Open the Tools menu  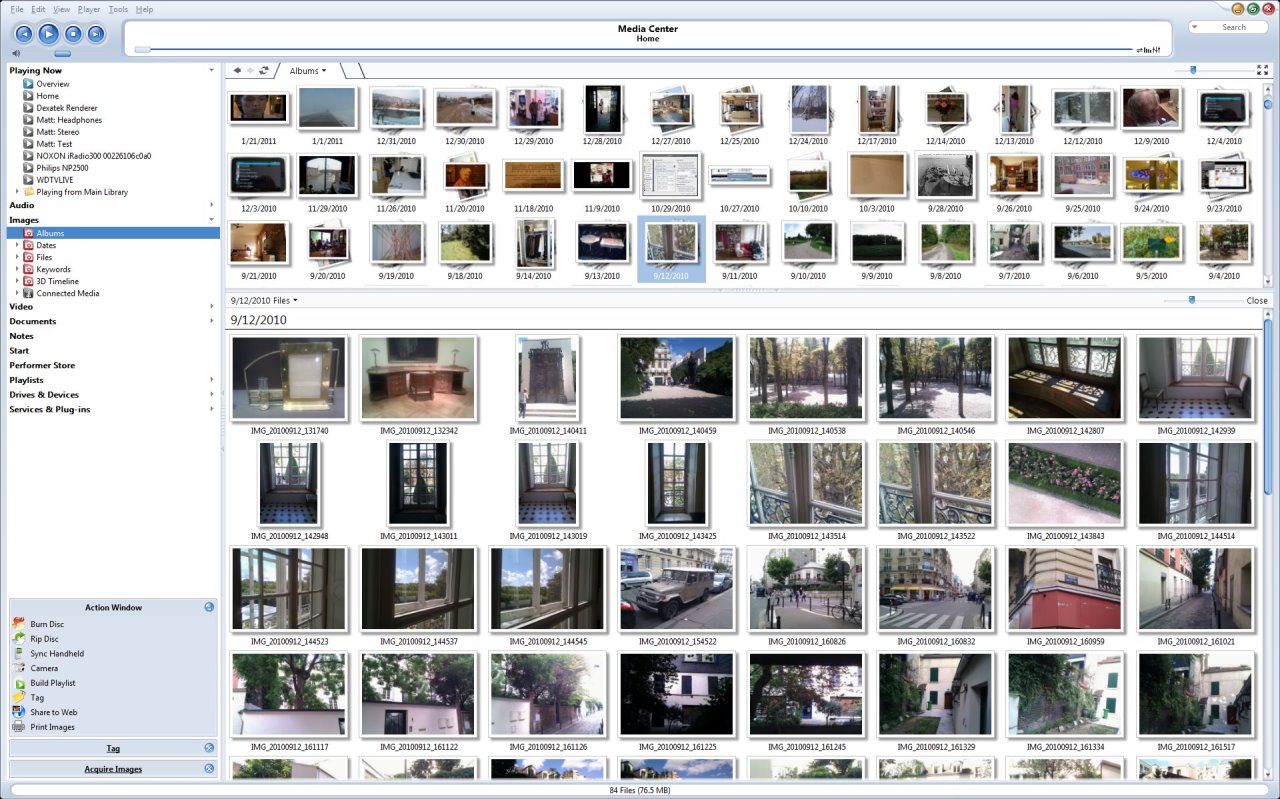click(x=118, y=9)
